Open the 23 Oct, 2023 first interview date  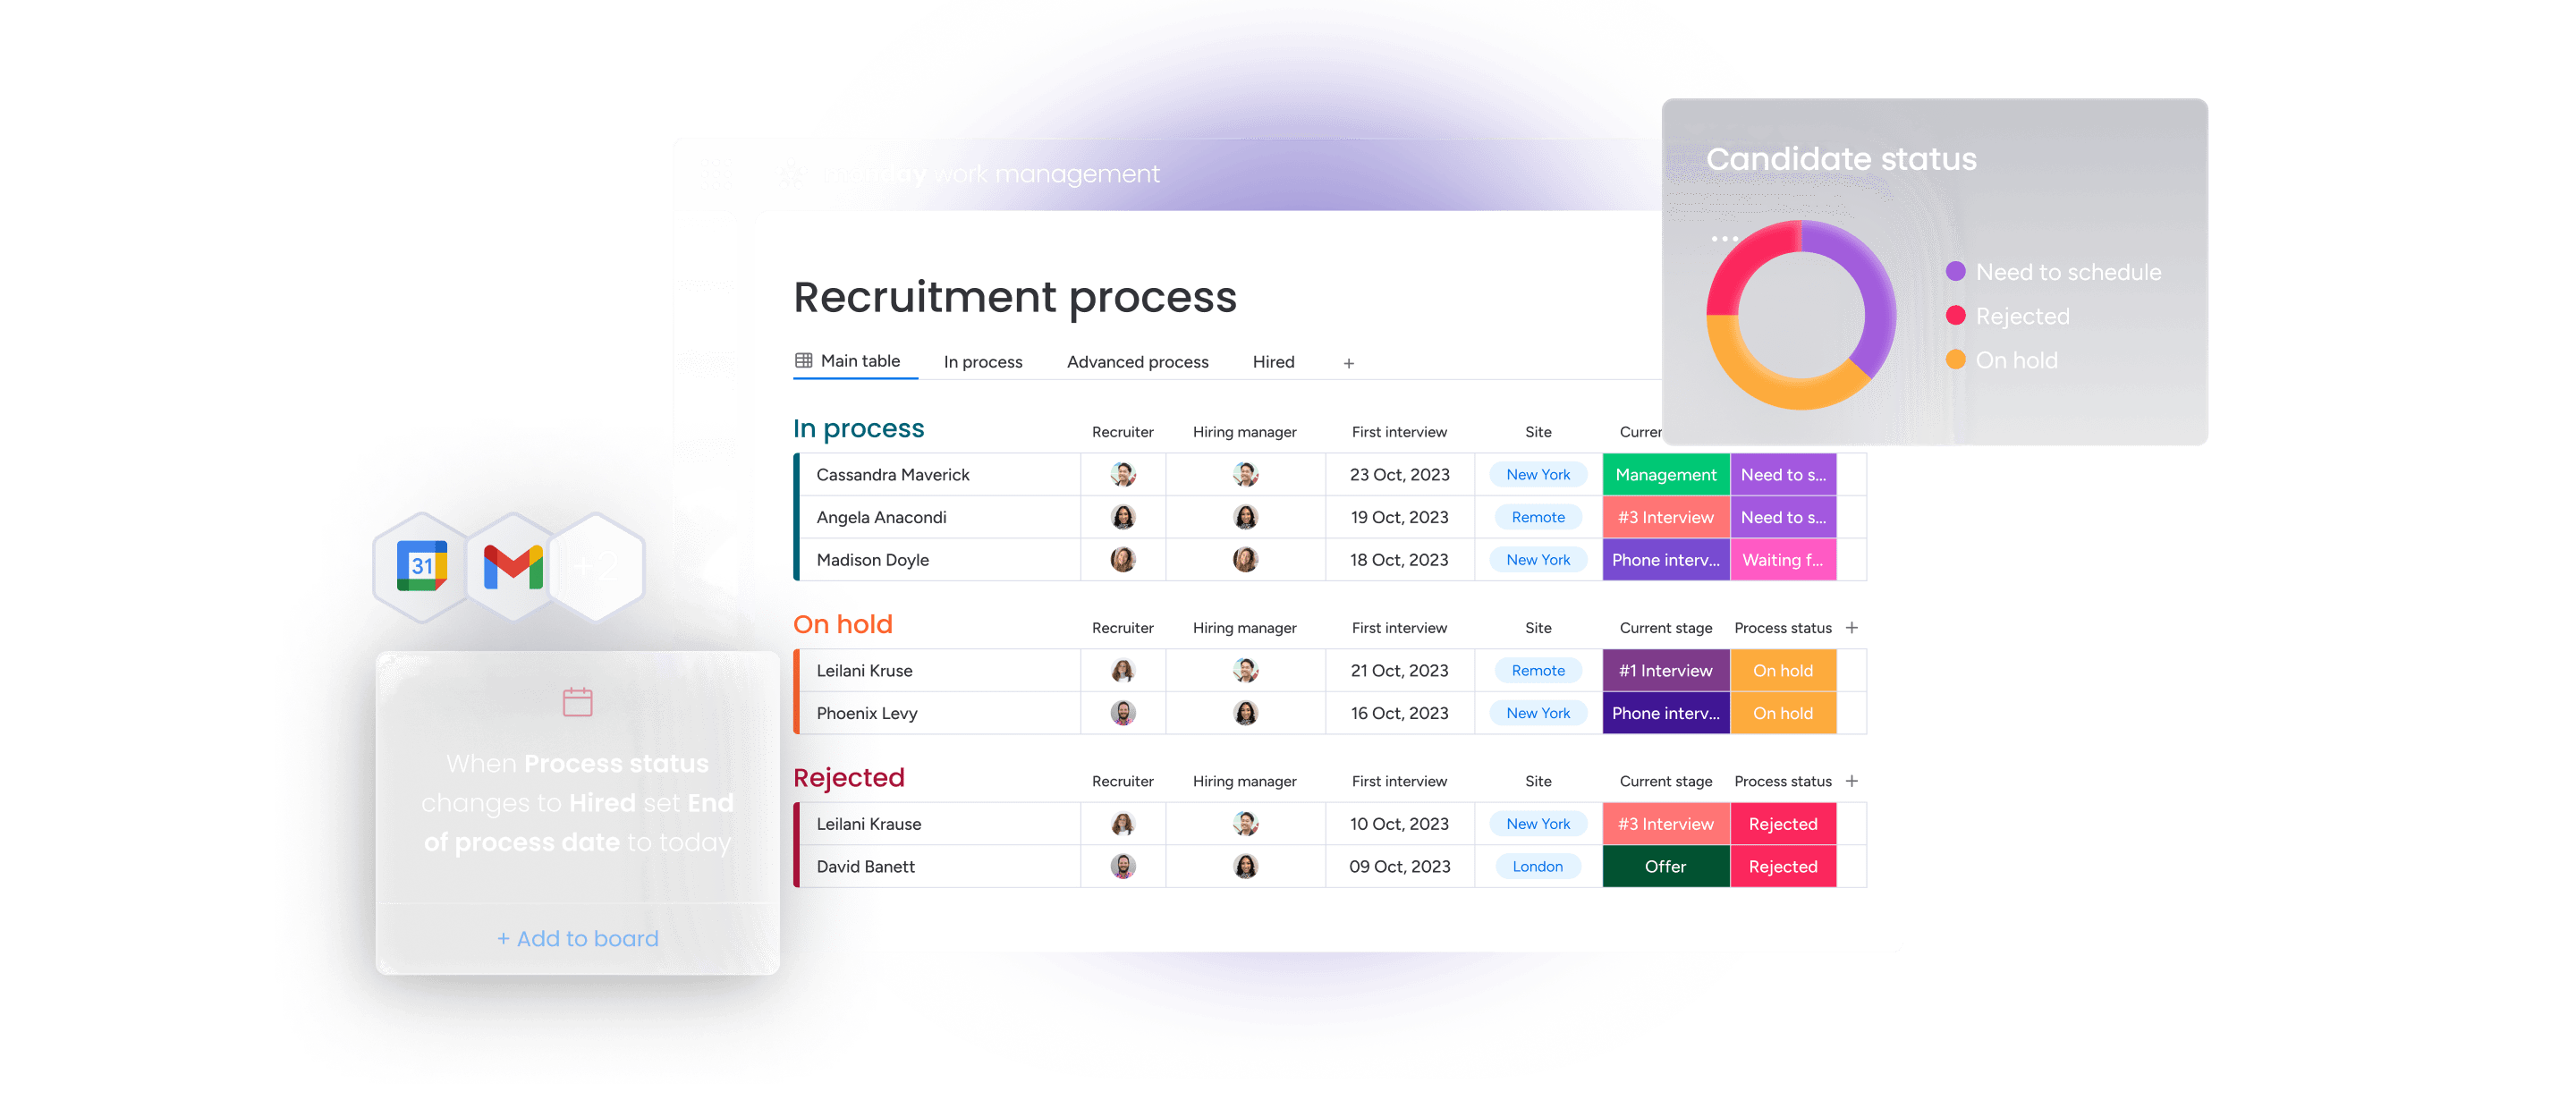1399,474
